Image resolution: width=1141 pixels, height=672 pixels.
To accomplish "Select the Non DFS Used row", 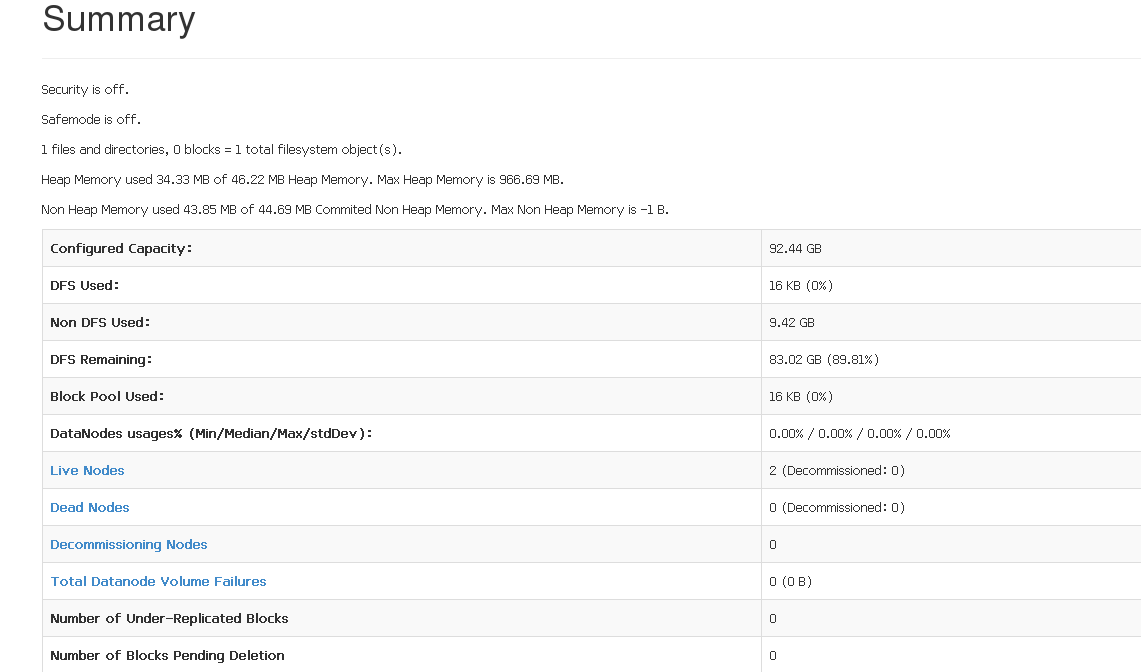I will pos(104,322).
